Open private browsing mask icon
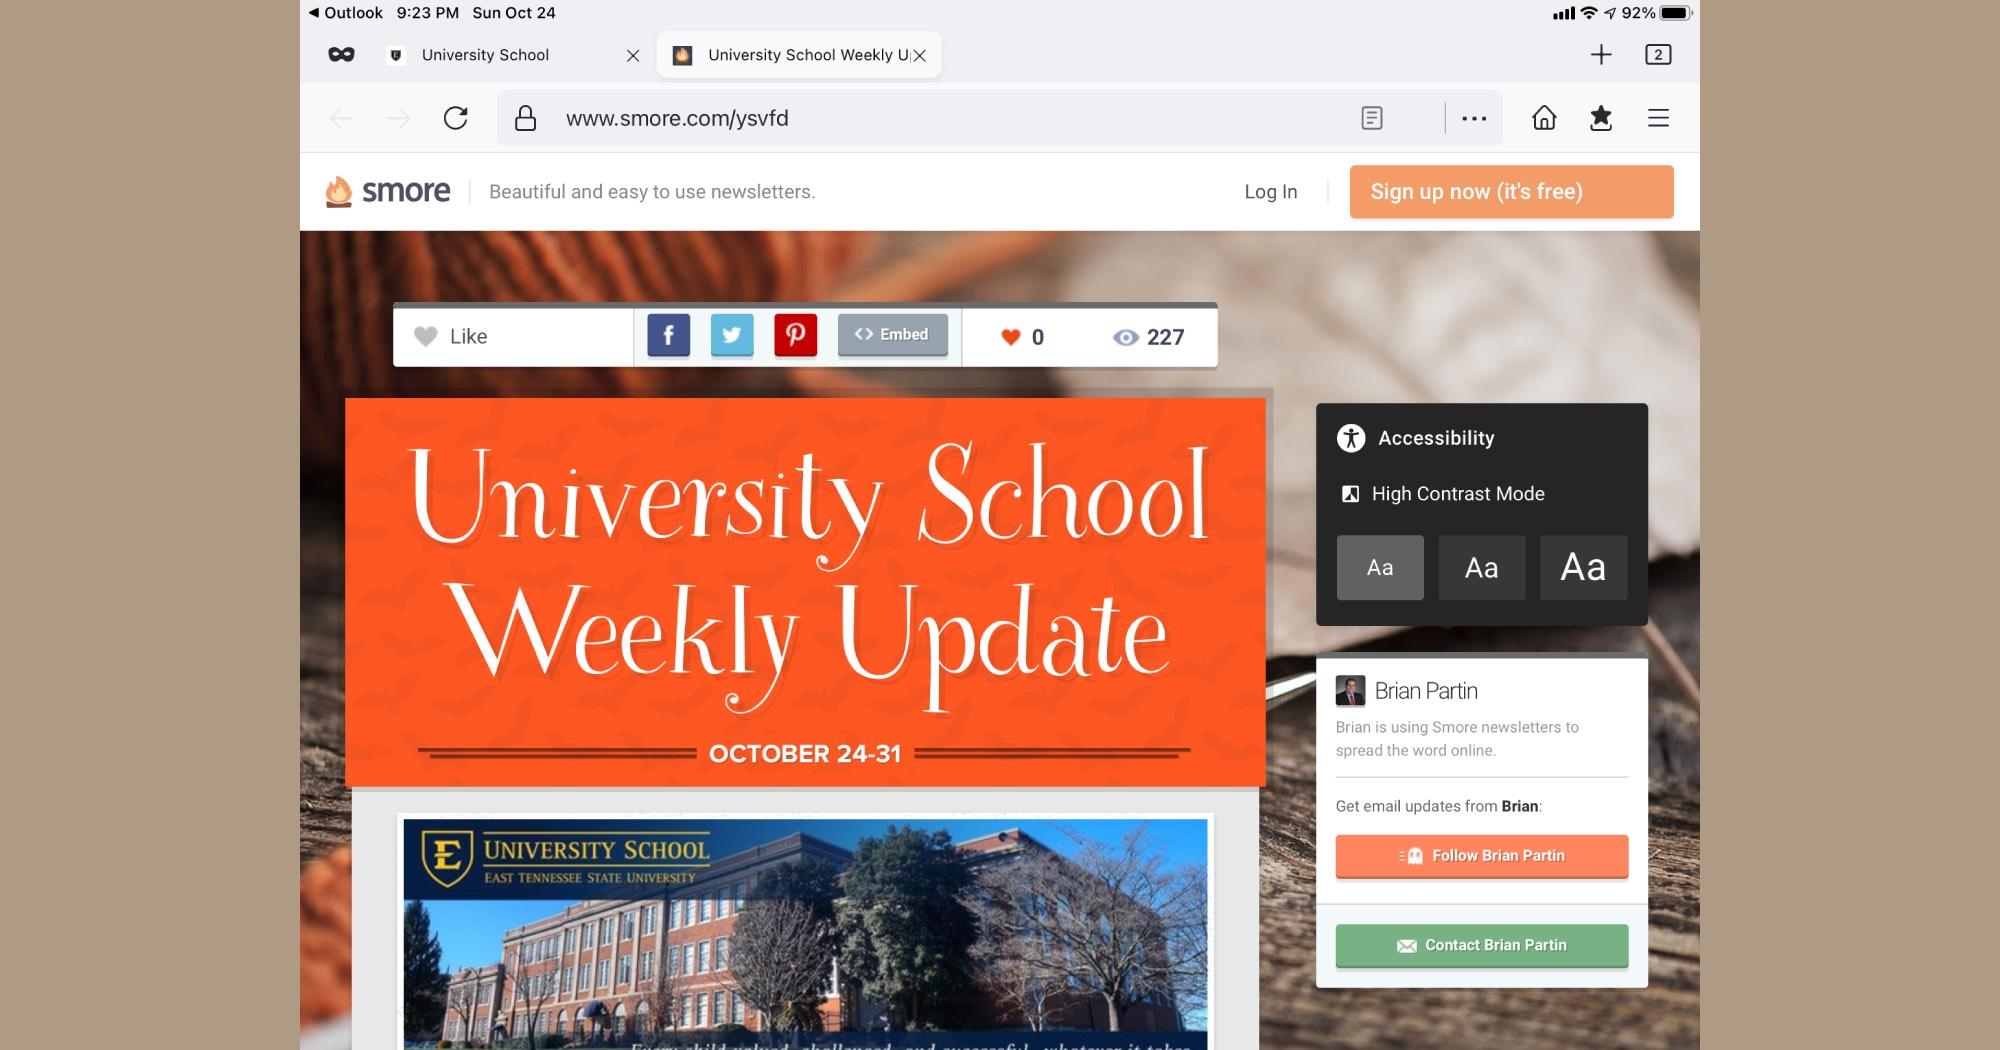2000x1050 pixels. [341, 55]
